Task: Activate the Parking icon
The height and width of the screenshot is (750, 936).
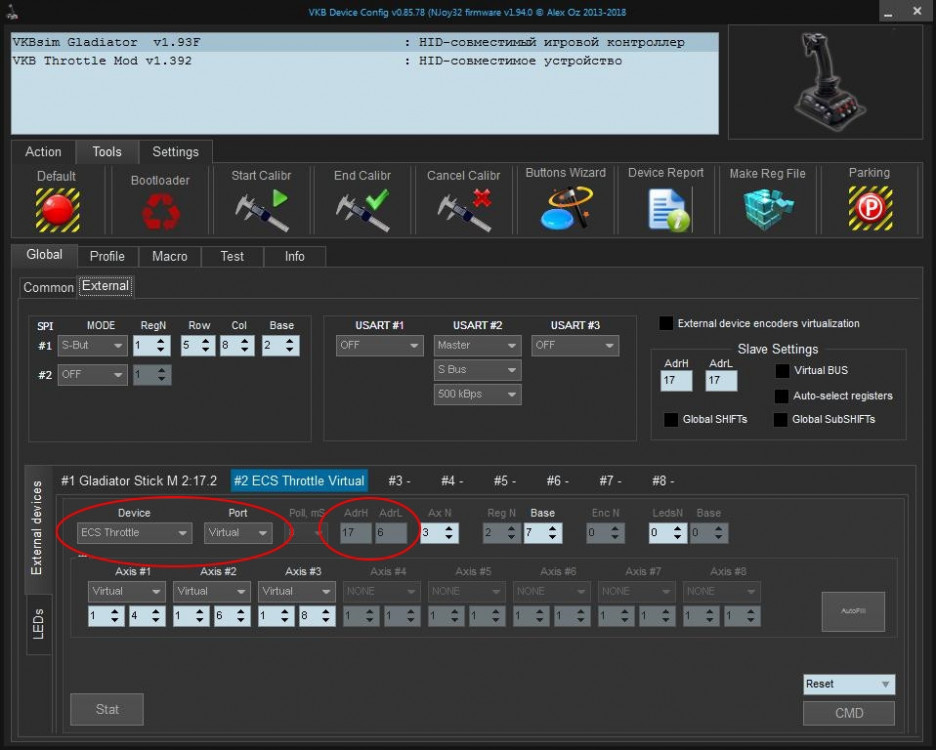Action: pyautogui.click(x=869, y=209)
